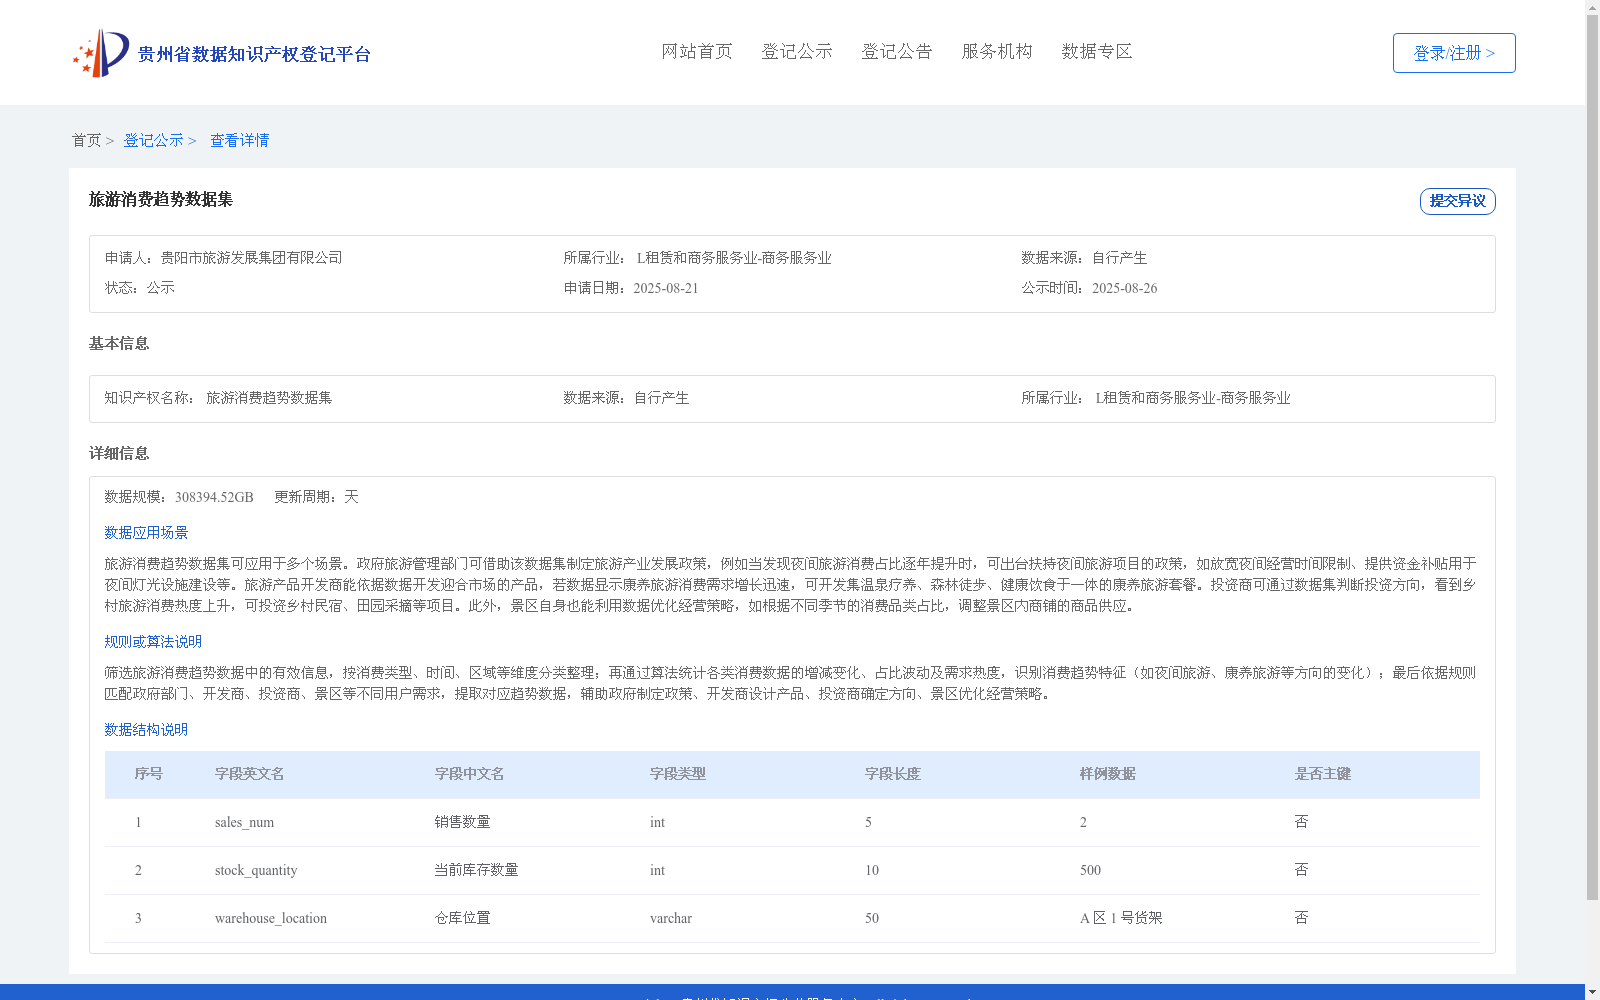Select the stock_quantity field cell
This screenshot has height=1000, width=1600.
click(x=256, y=871)
